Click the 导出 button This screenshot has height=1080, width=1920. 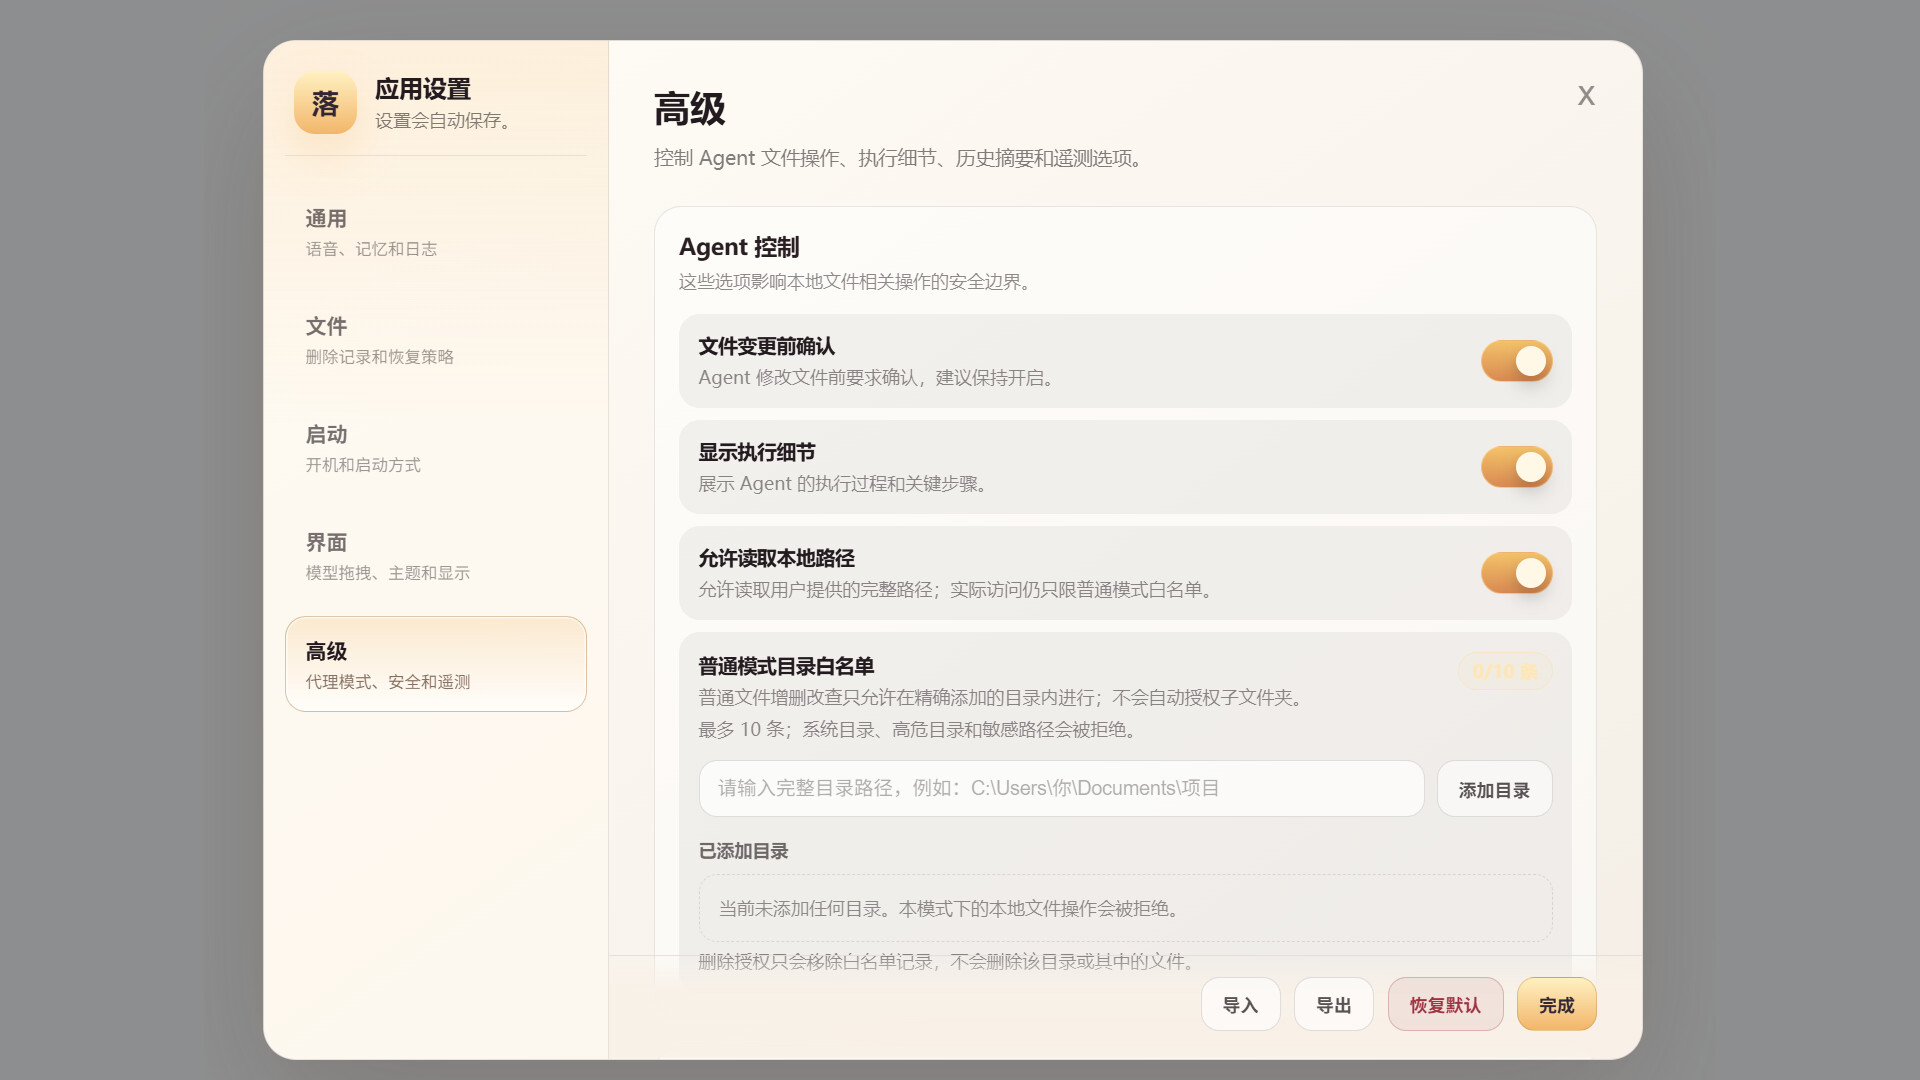point(1333,1004)
